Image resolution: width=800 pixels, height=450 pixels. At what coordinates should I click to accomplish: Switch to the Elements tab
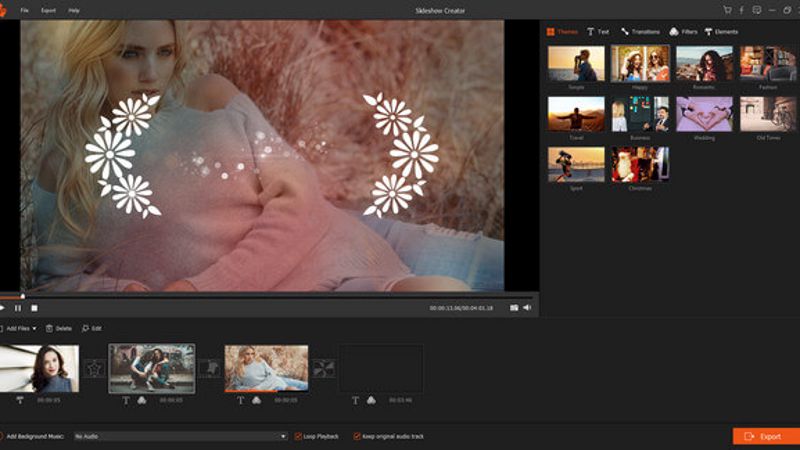click(721, 32)
